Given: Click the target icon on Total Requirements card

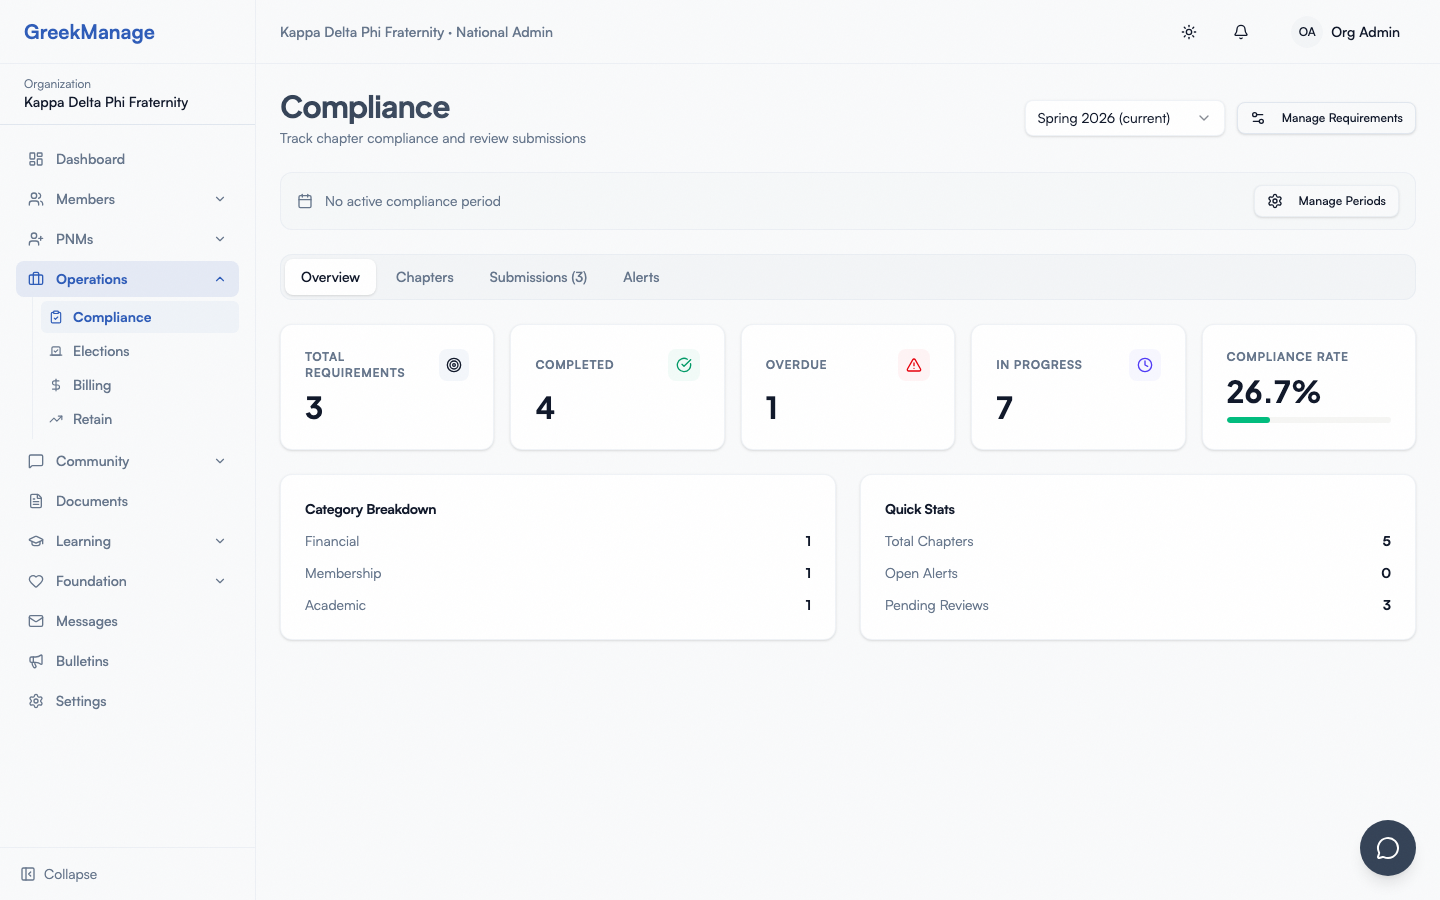Looking at the screenshot, I should (453, 365).
